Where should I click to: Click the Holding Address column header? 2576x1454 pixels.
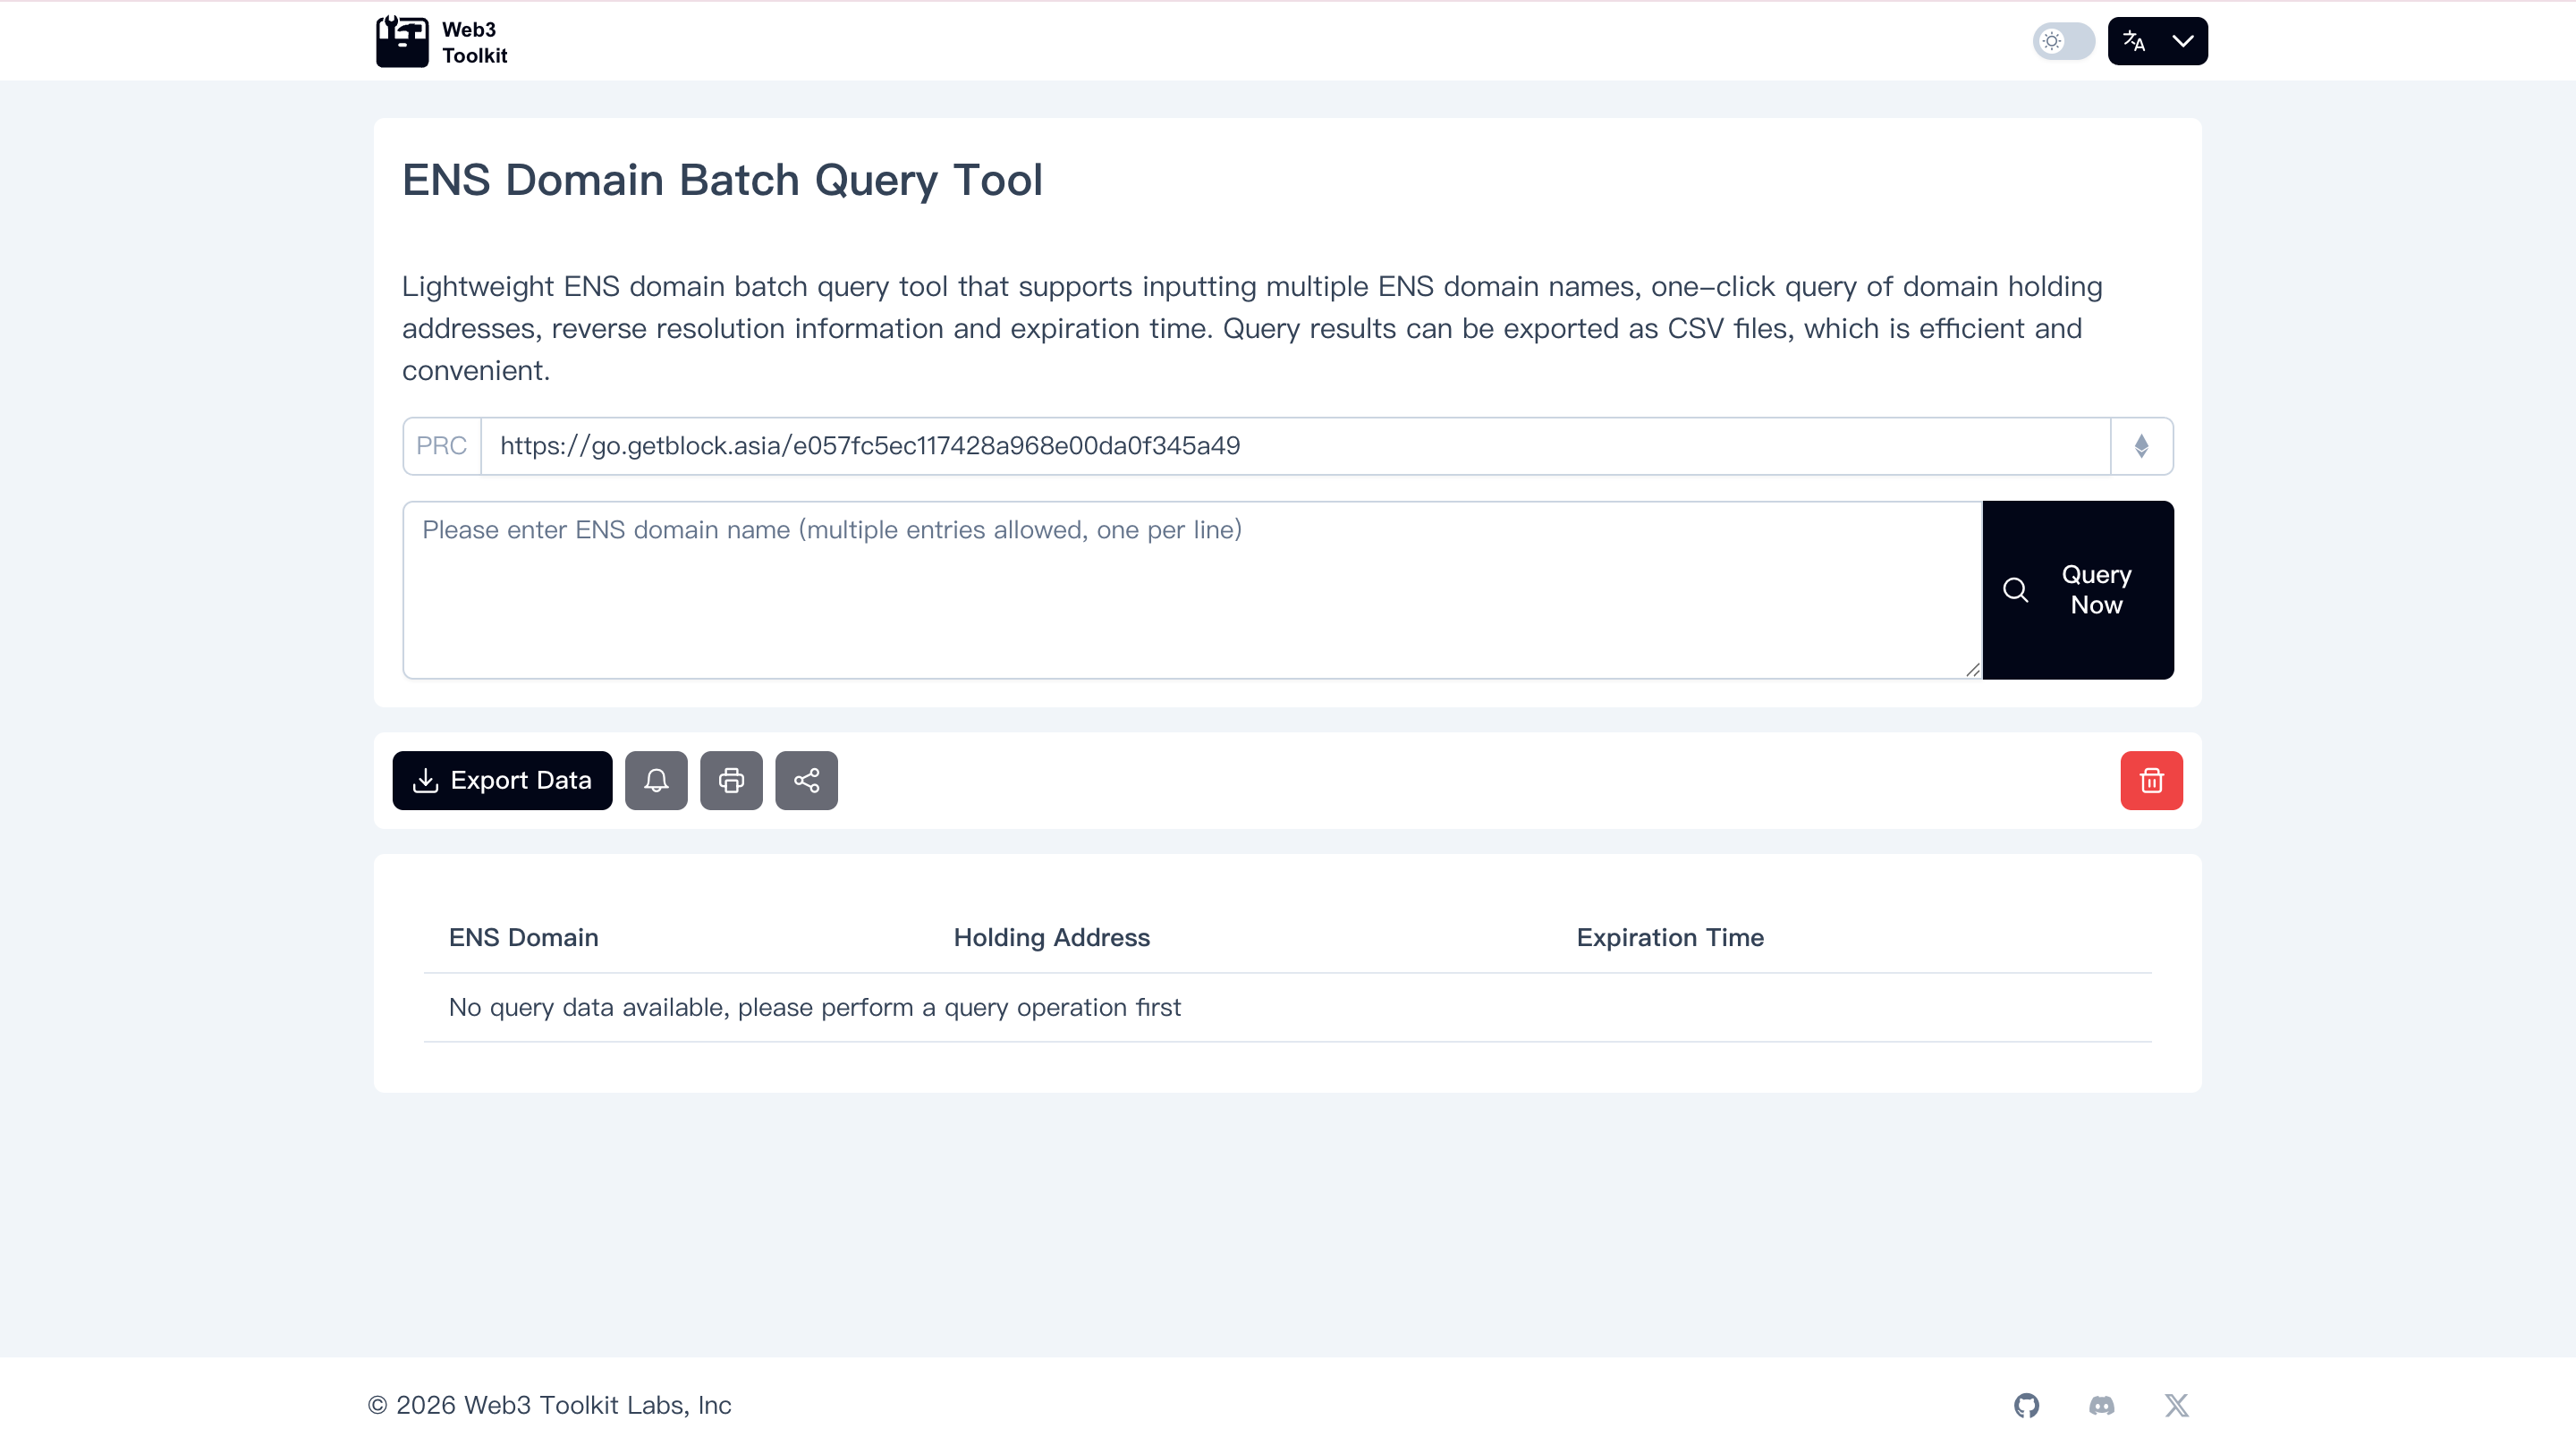[1051, 937]
